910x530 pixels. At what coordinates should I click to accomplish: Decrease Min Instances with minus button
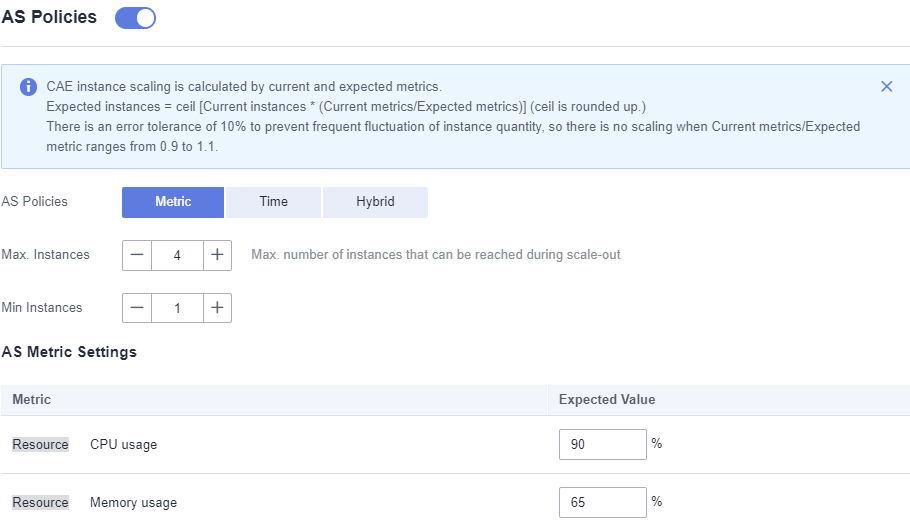tap(137, 308)
